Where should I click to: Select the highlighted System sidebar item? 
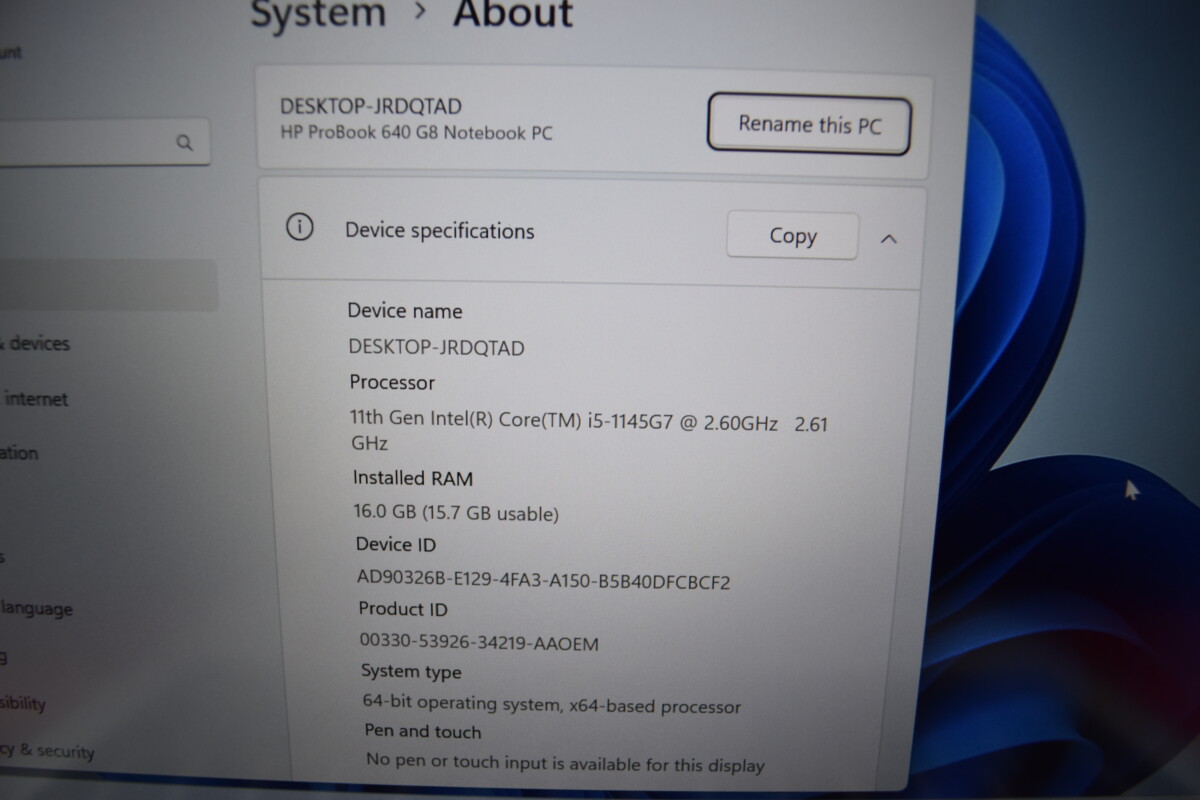click(108, 285)
